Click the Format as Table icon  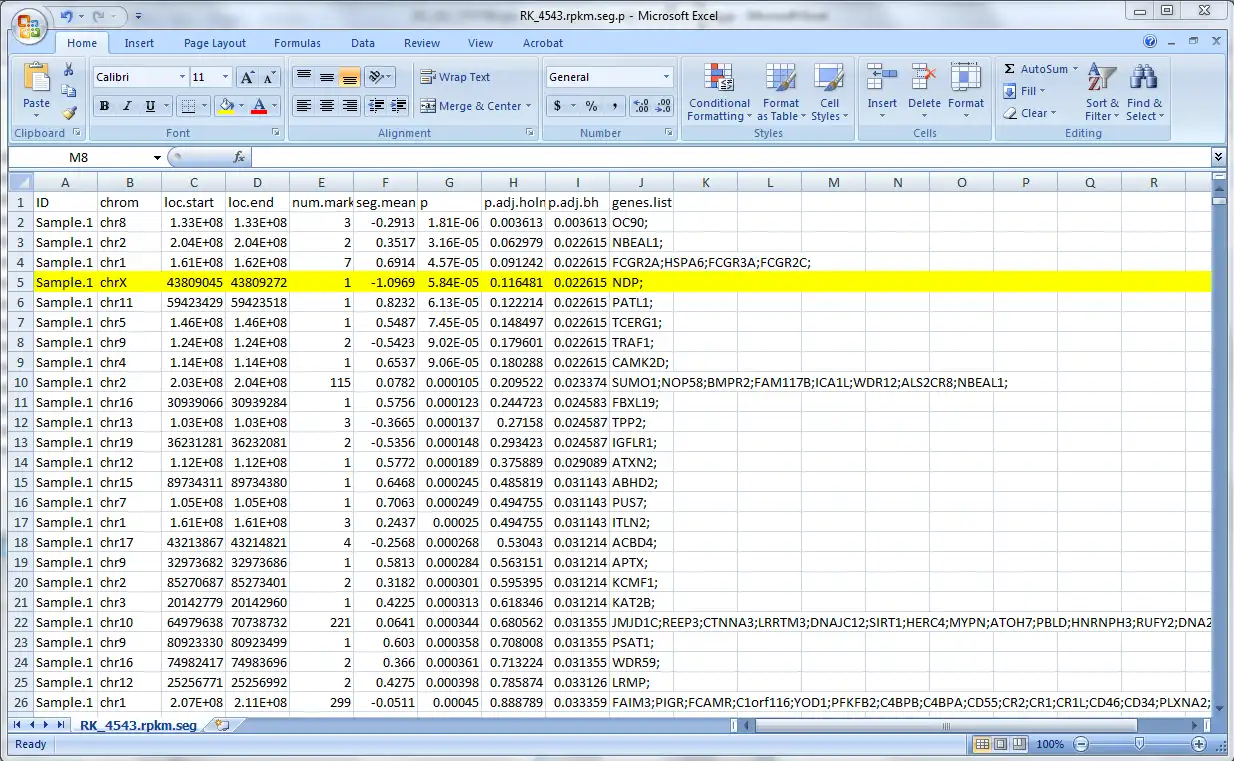pyautogui.click(x=780, y=93)
